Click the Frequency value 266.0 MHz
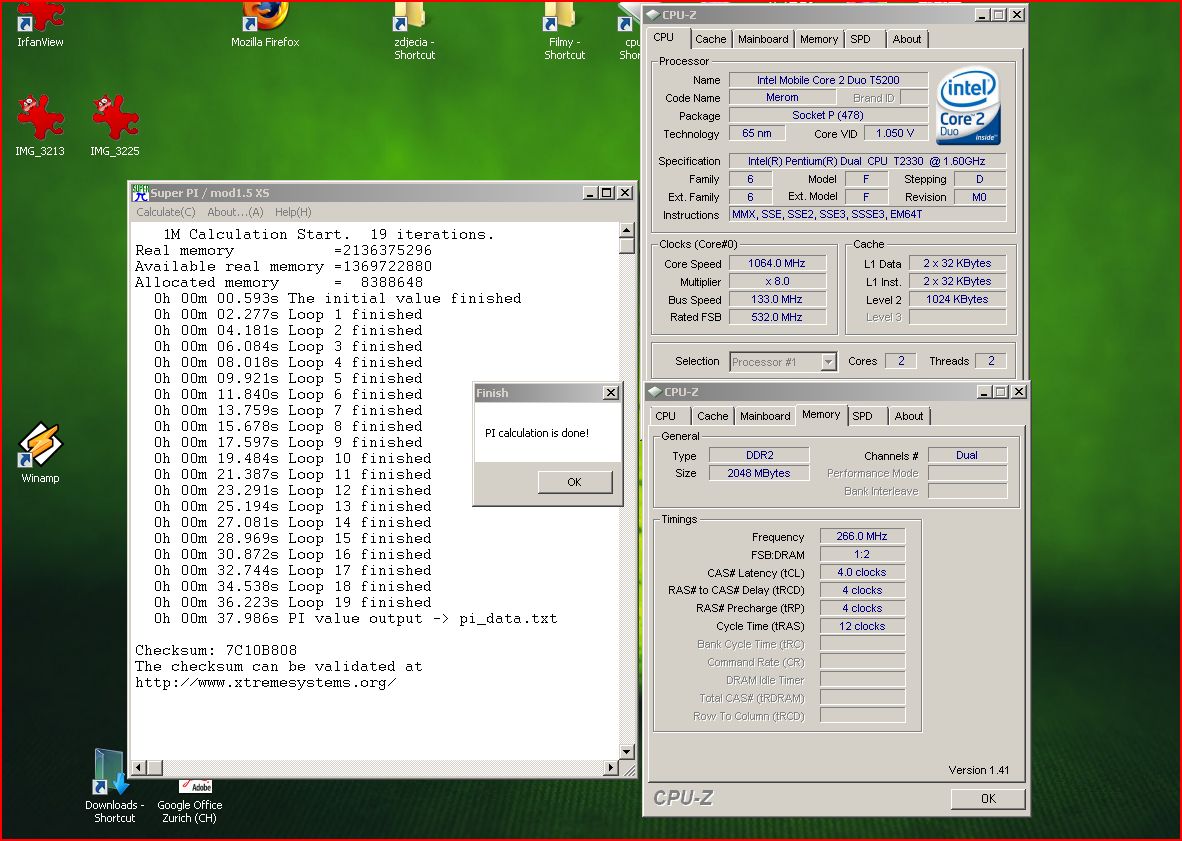This screenshot has height=841, width=1182. click(862, 537)
